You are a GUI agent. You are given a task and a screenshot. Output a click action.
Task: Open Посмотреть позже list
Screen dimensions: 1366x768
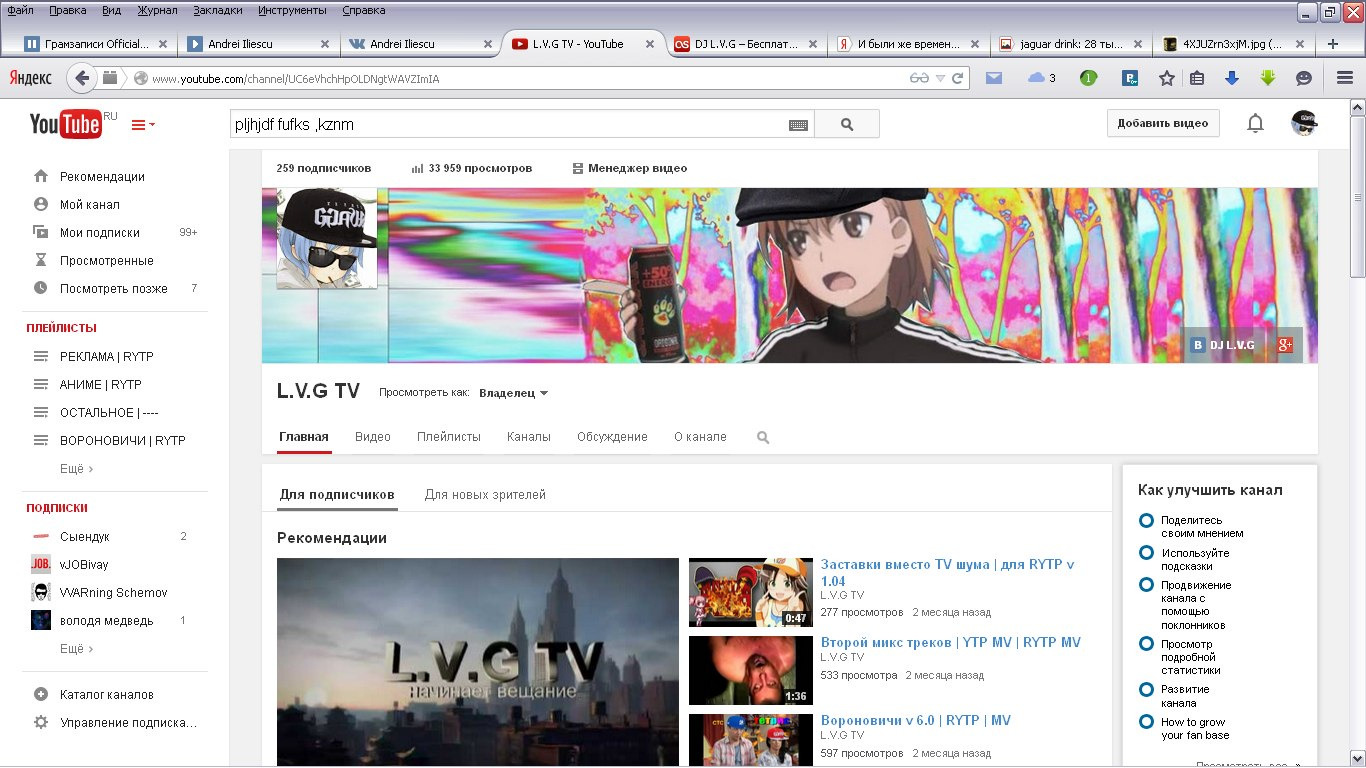[114, 288]
